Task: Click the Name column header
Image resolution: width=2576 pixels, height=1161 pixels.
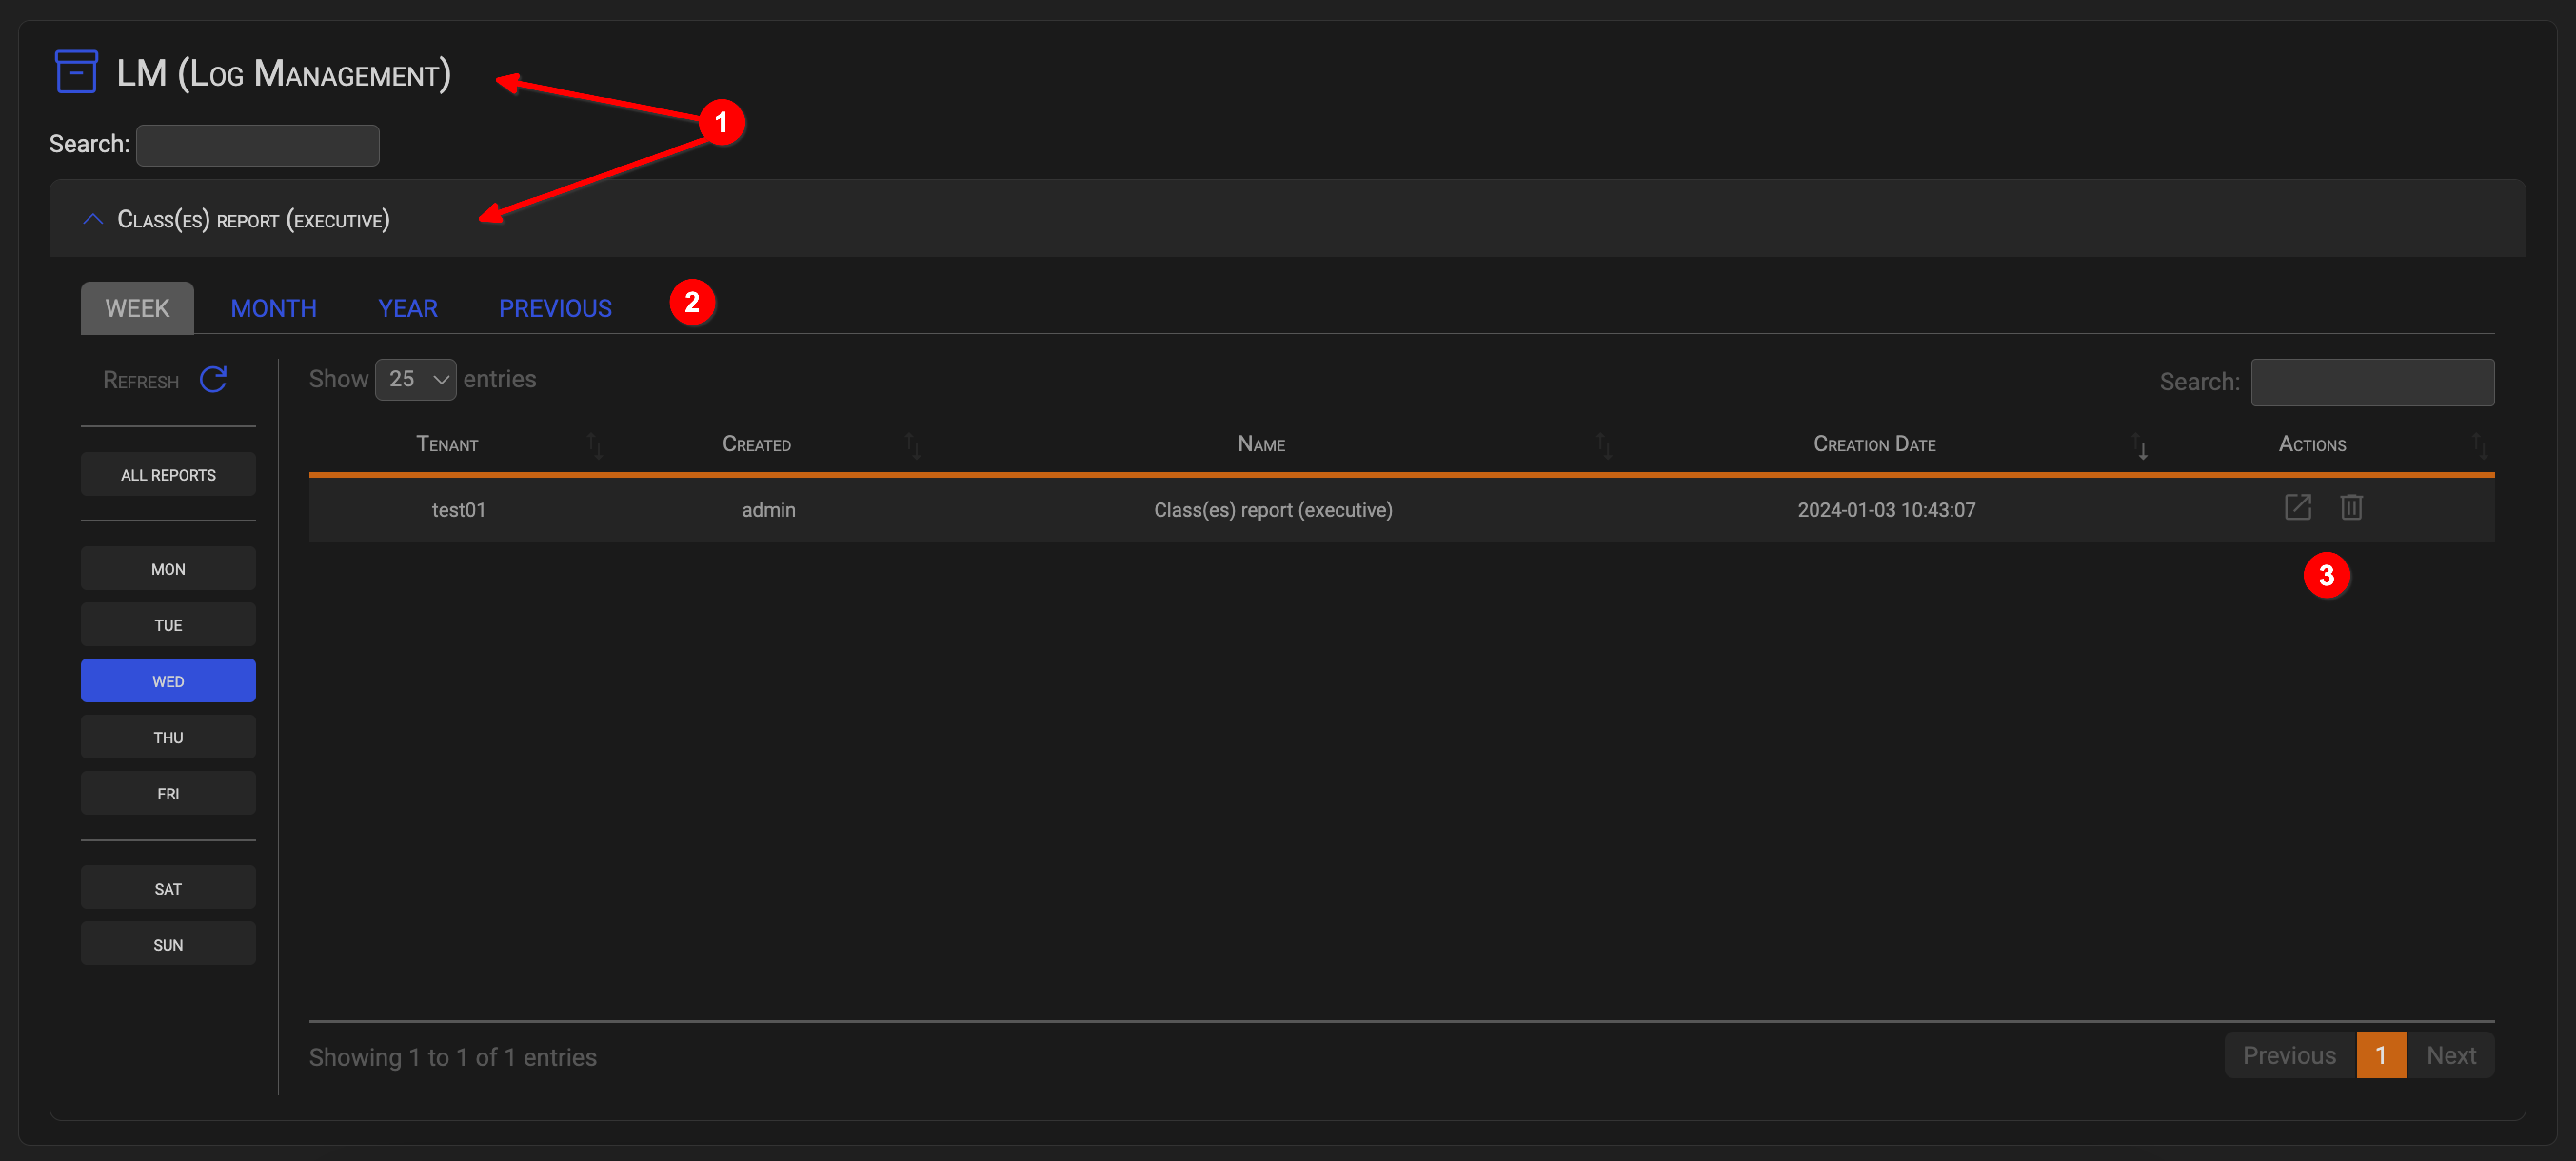Action: (x=1261, y=444)
